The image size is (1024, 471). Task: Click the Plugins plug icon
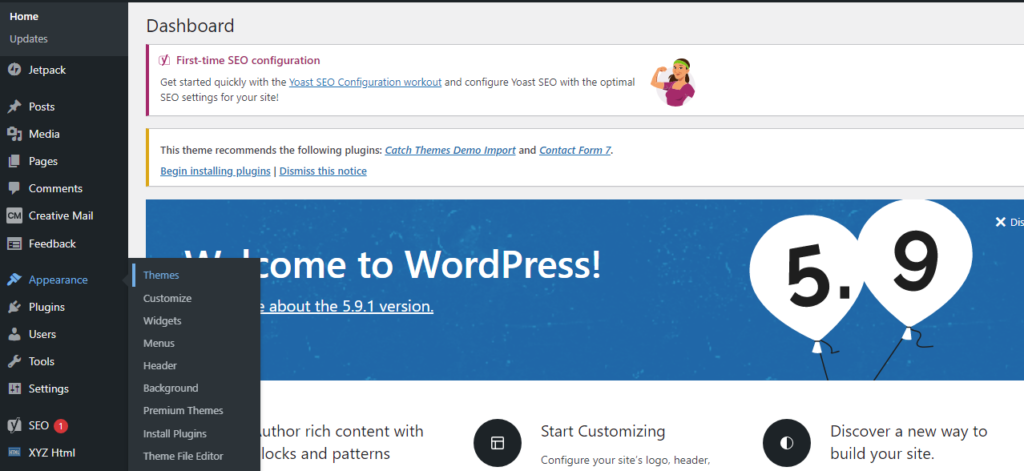tap(14, 307)
